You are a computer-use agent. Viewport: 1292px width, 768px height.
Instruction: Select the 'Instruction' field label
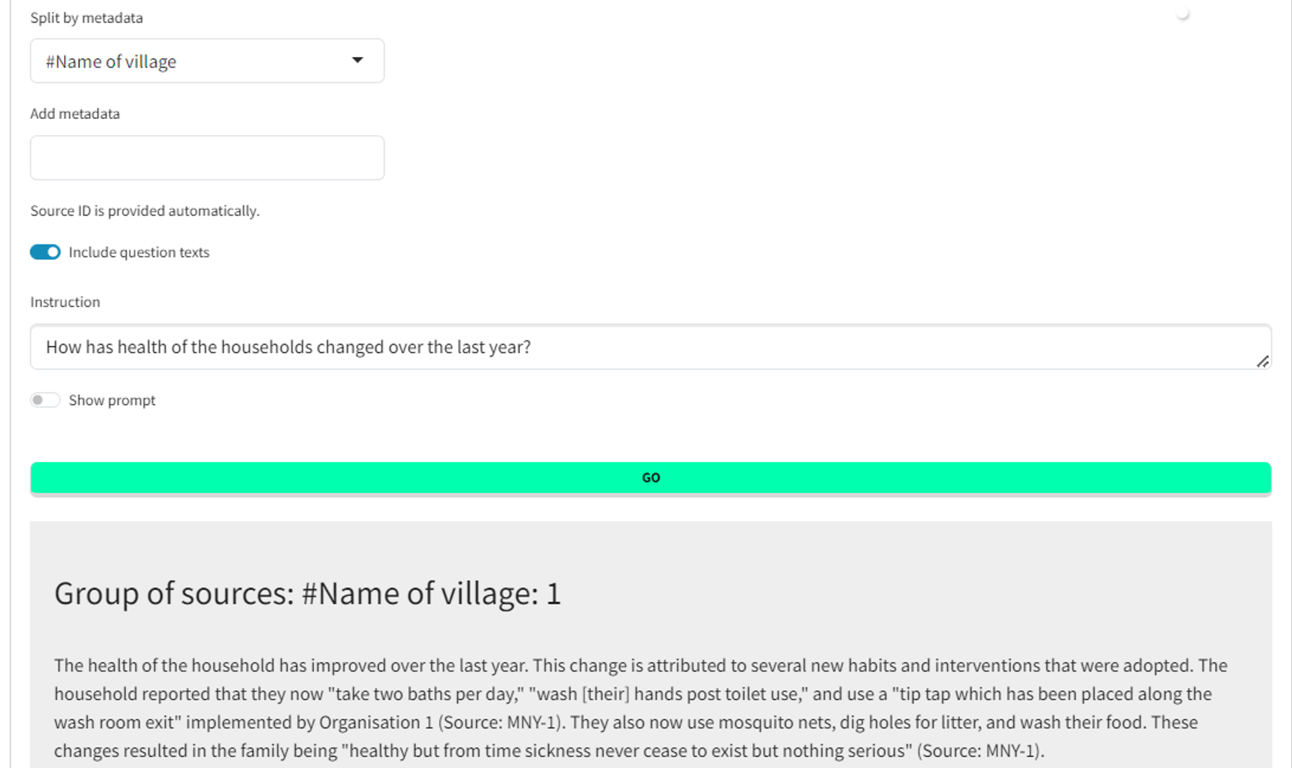[65, 302]
